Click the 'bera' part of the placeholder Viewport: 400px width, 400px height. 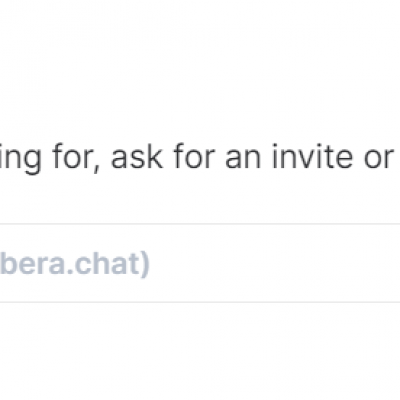[32, 264]
